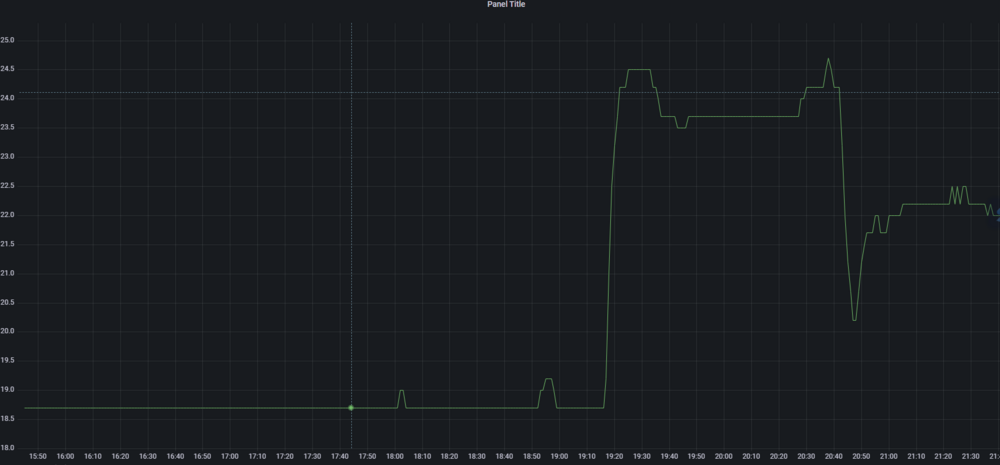Click the small bump at 18:02 on graph
1000x465 pixels.
(401, 391)
